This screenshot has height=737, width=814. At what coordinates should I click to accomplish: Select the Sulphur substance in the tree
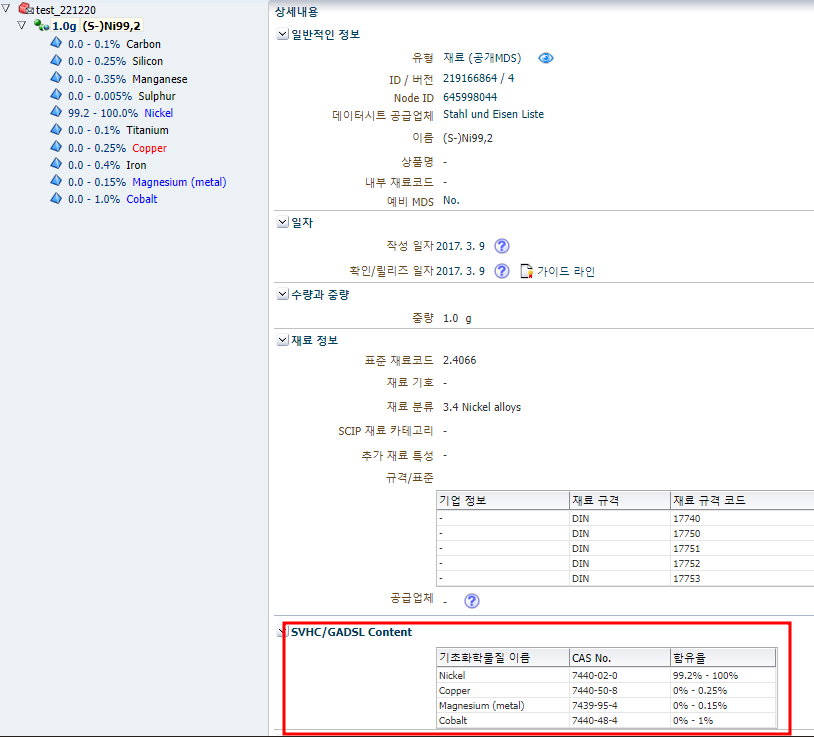(157, 96)
